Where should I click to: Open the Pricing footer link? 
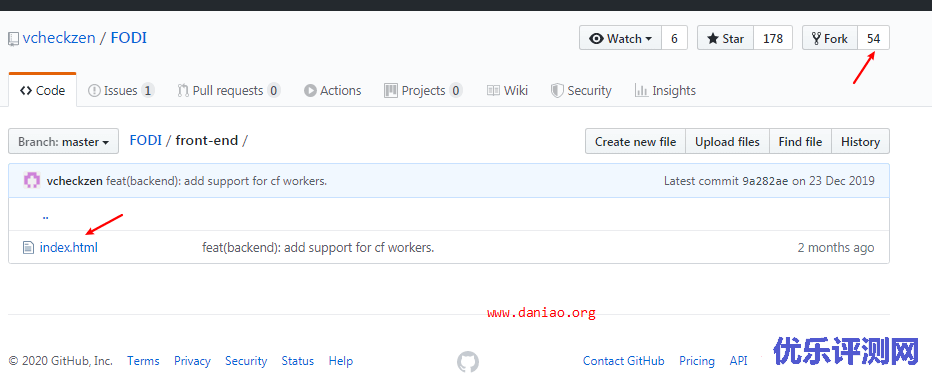click(x=697, y=361)
